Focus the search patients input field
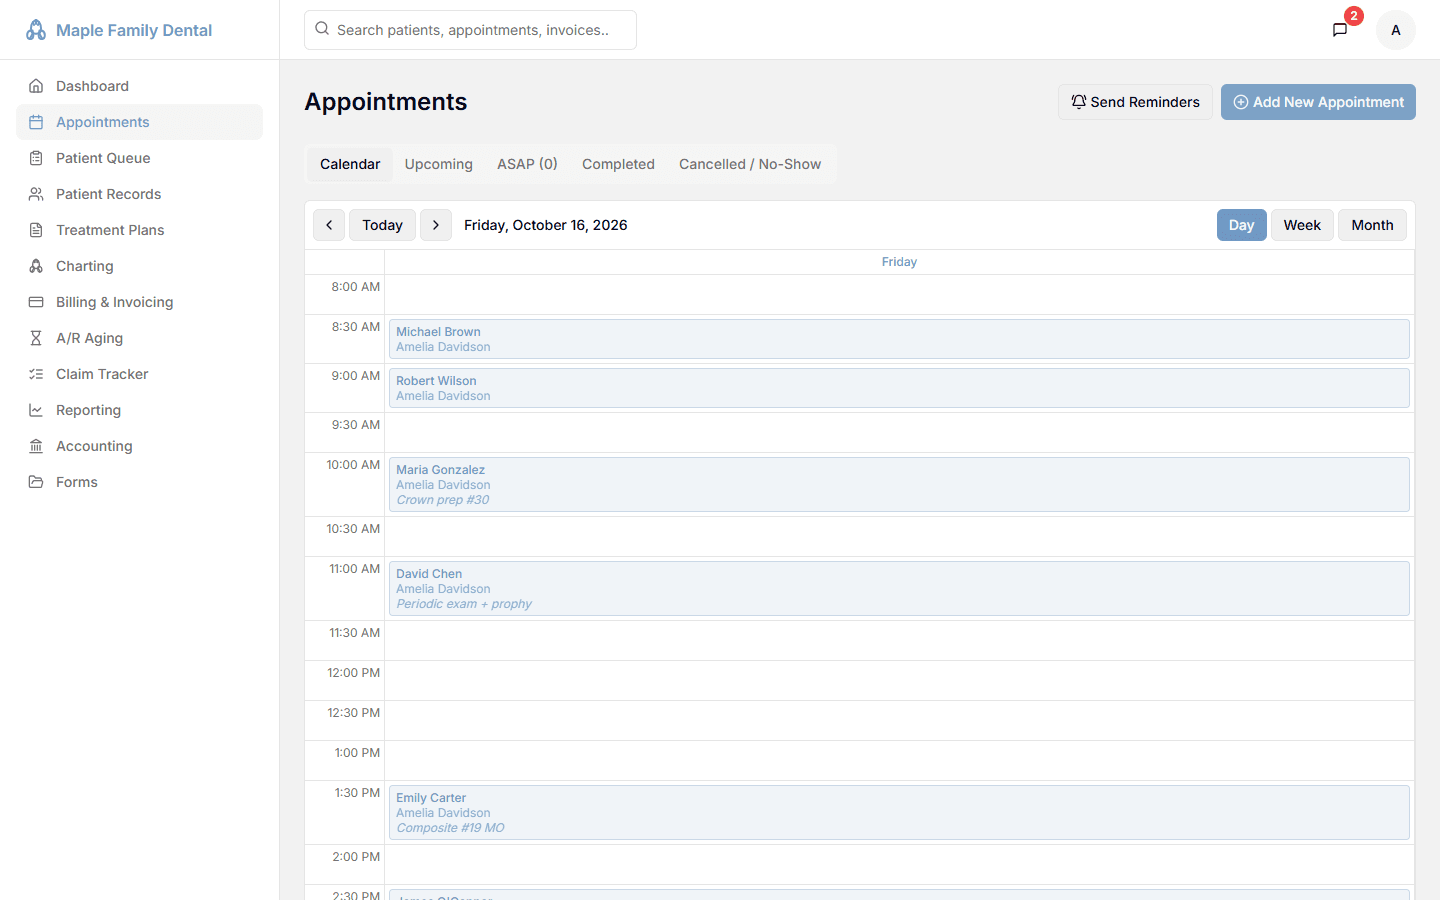Image resolution: width=1440 pixels, height=900 pixels. pyautogui.click(x=470, y=30)
